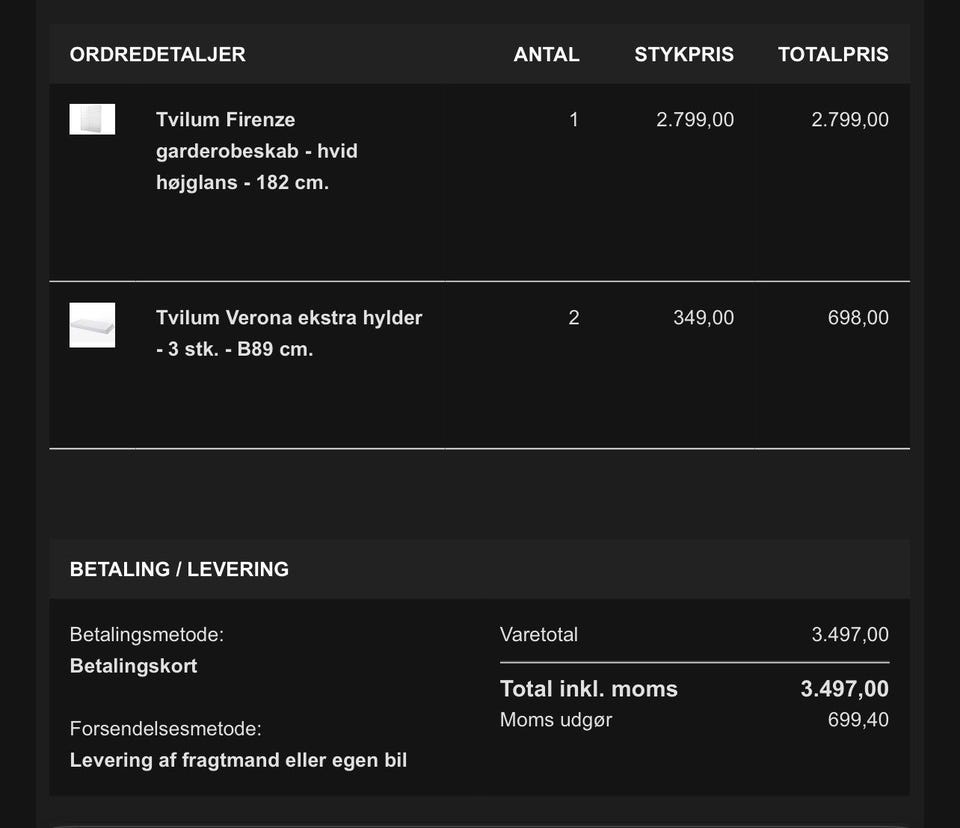Open the Tvilum Verona ekstra hylder product name
The image size is (960, 828).
pos(289,333)
